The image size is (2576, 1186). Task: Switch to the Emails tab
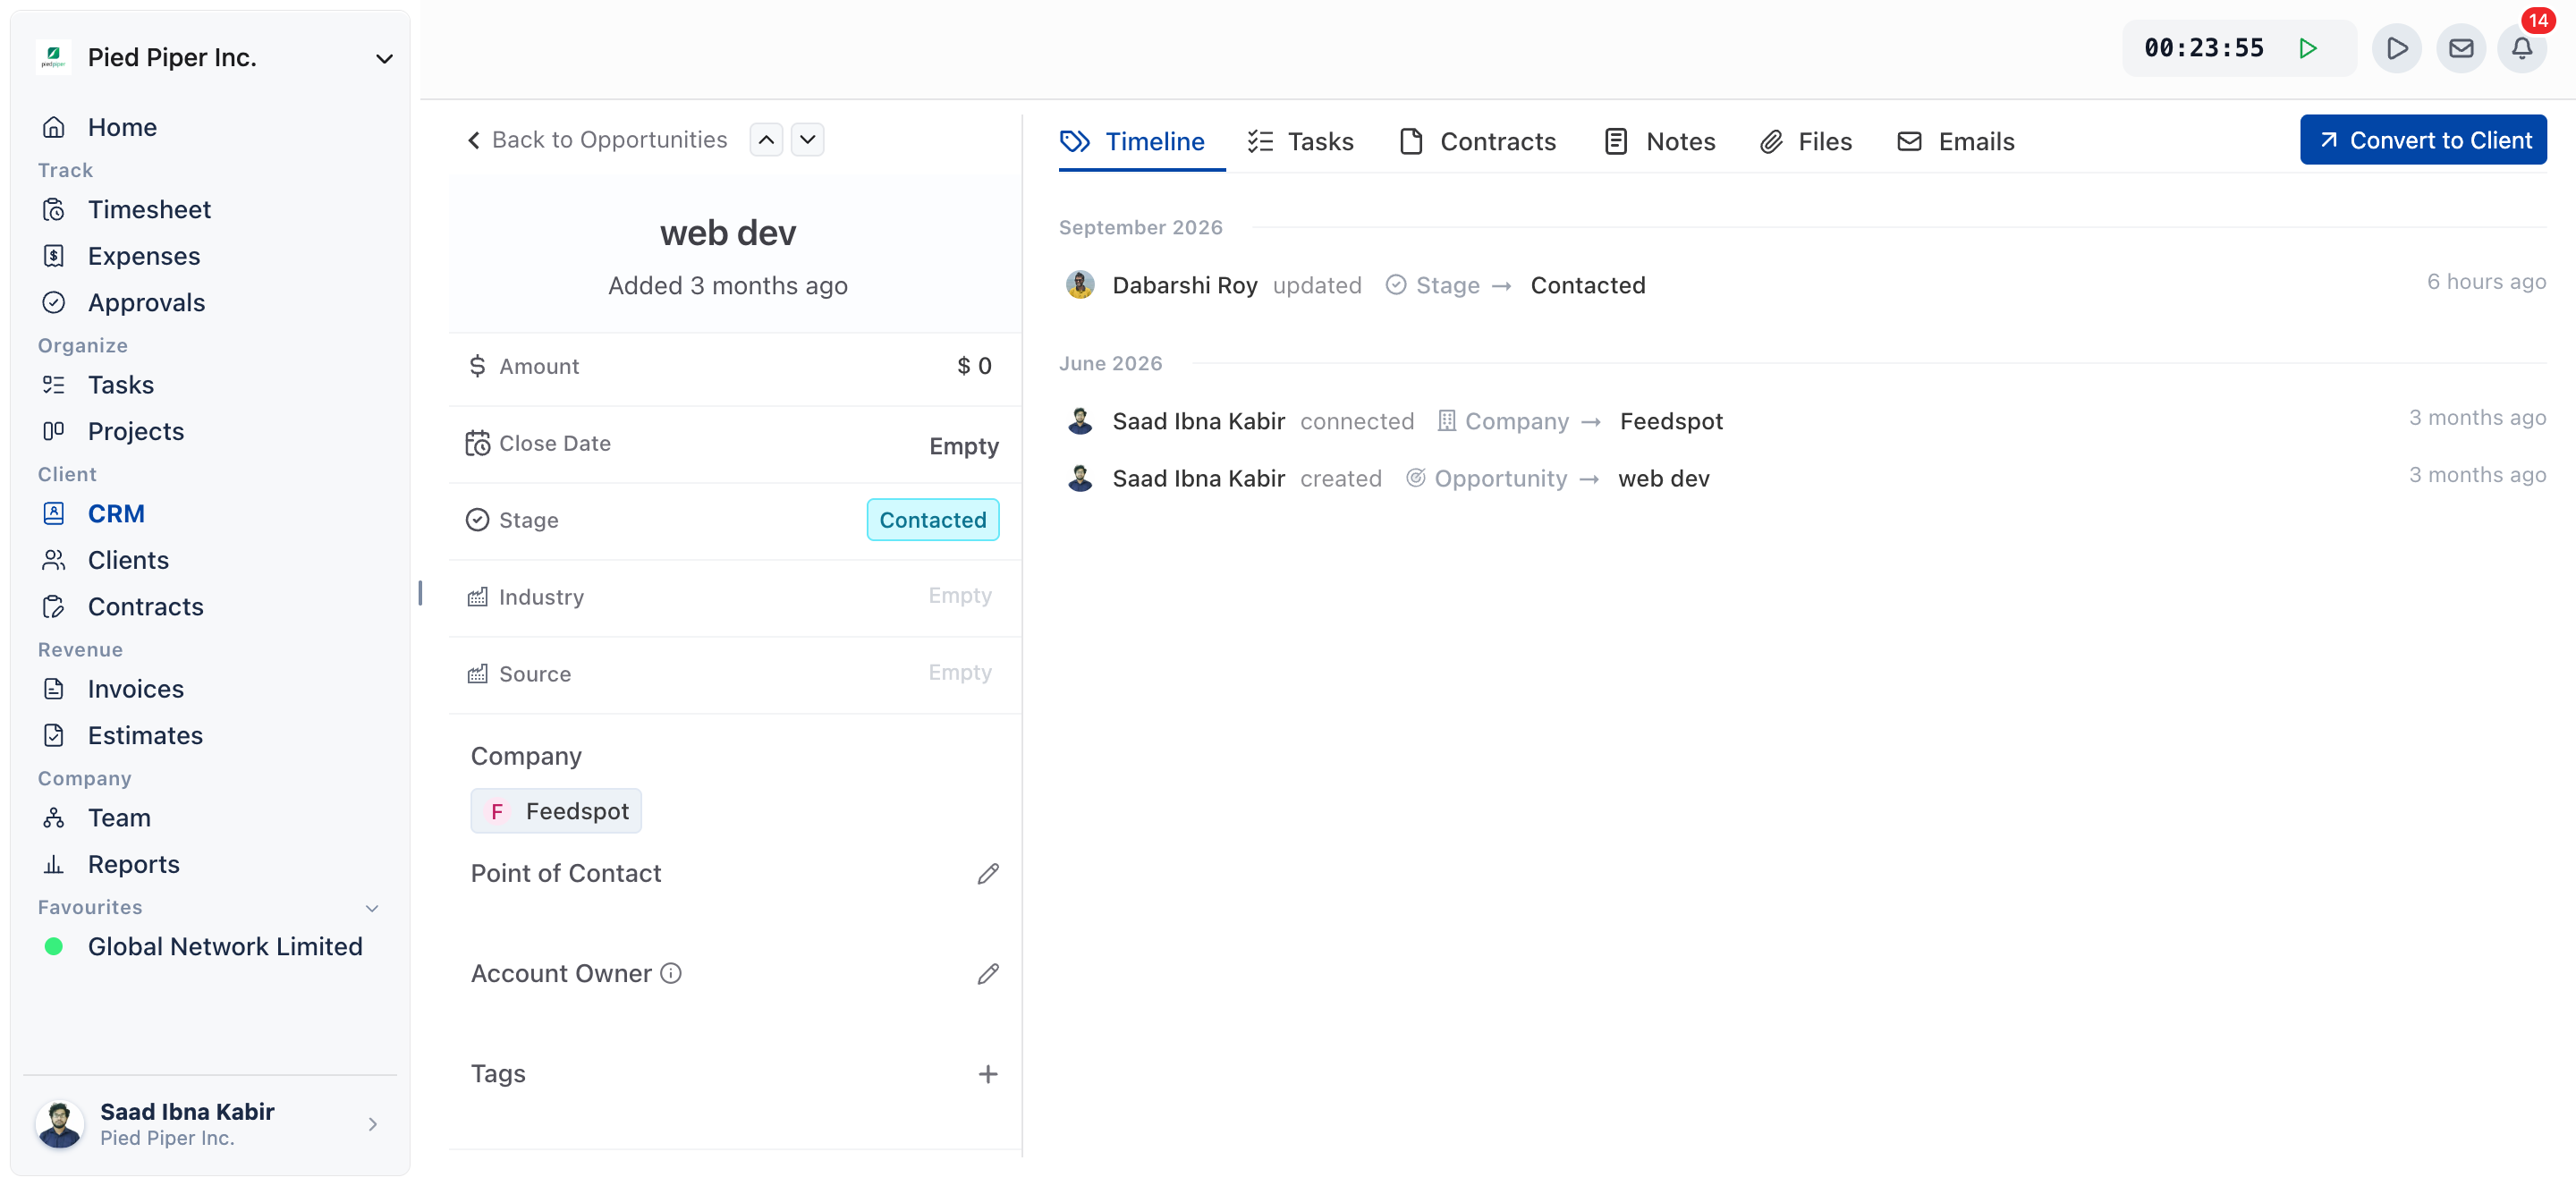pos(1956,142)
